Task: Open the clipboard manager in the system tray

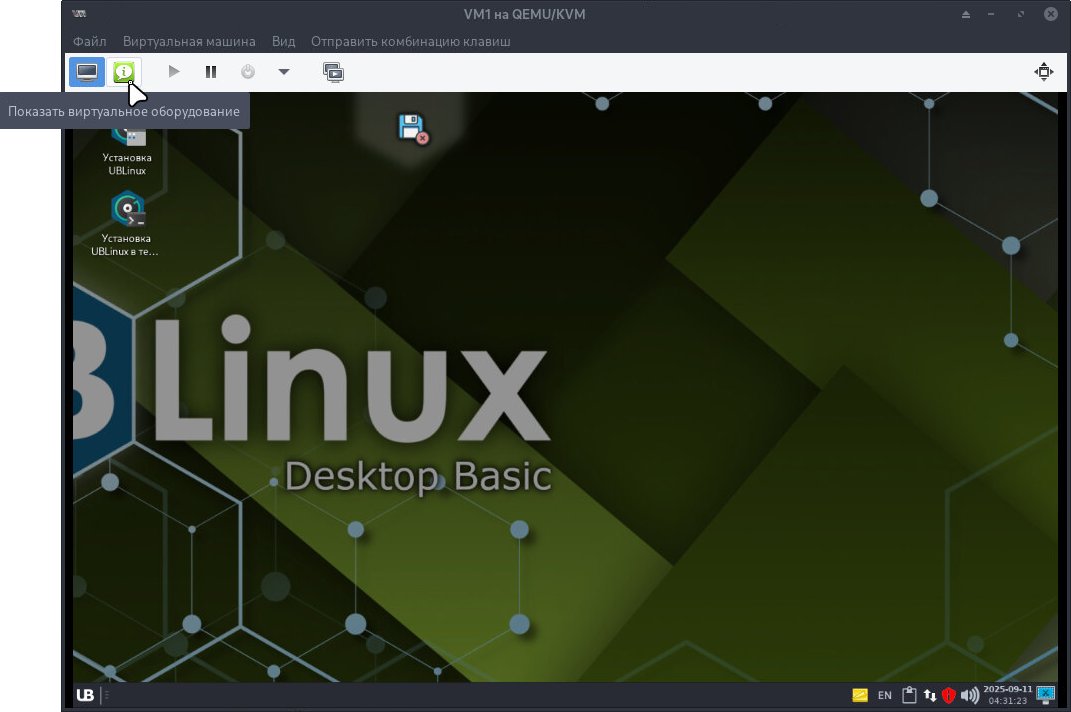Action: (909, 694)
